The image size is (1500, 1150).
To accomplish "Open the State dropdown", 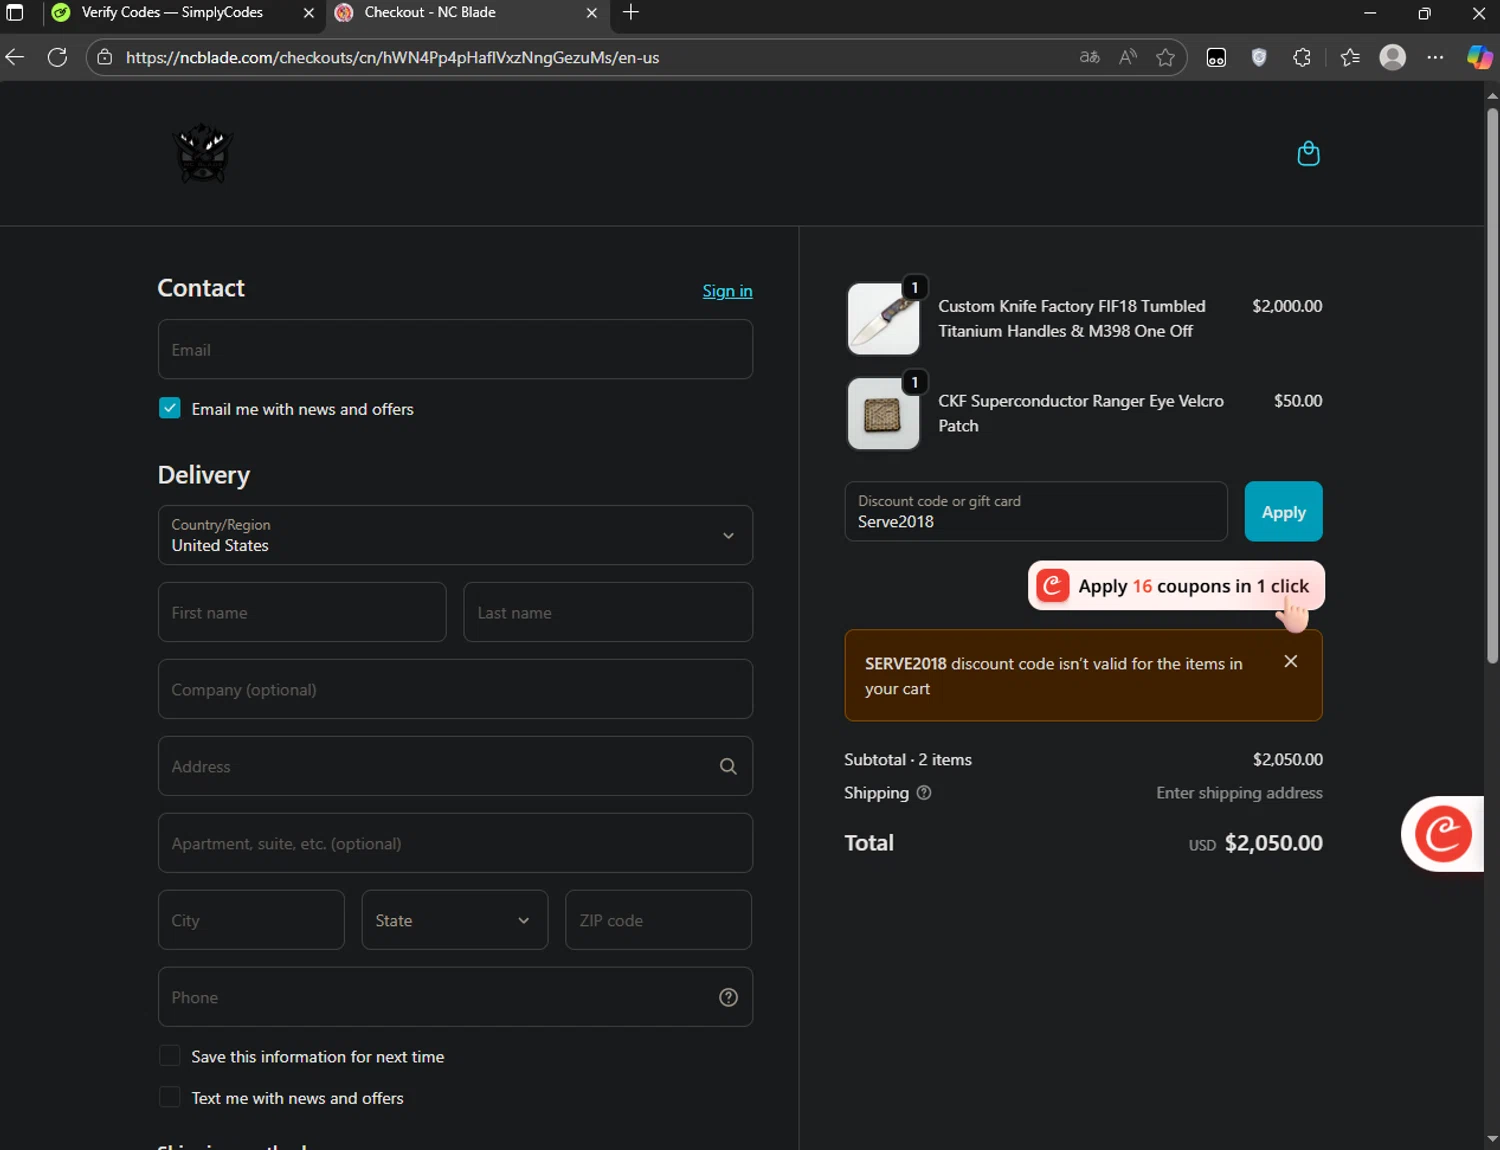I will [455, 920].
